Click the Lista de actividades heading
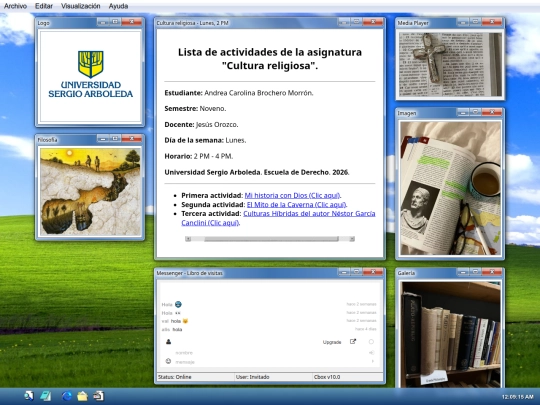The image size is (540, 405). click(x=270, y=59)
